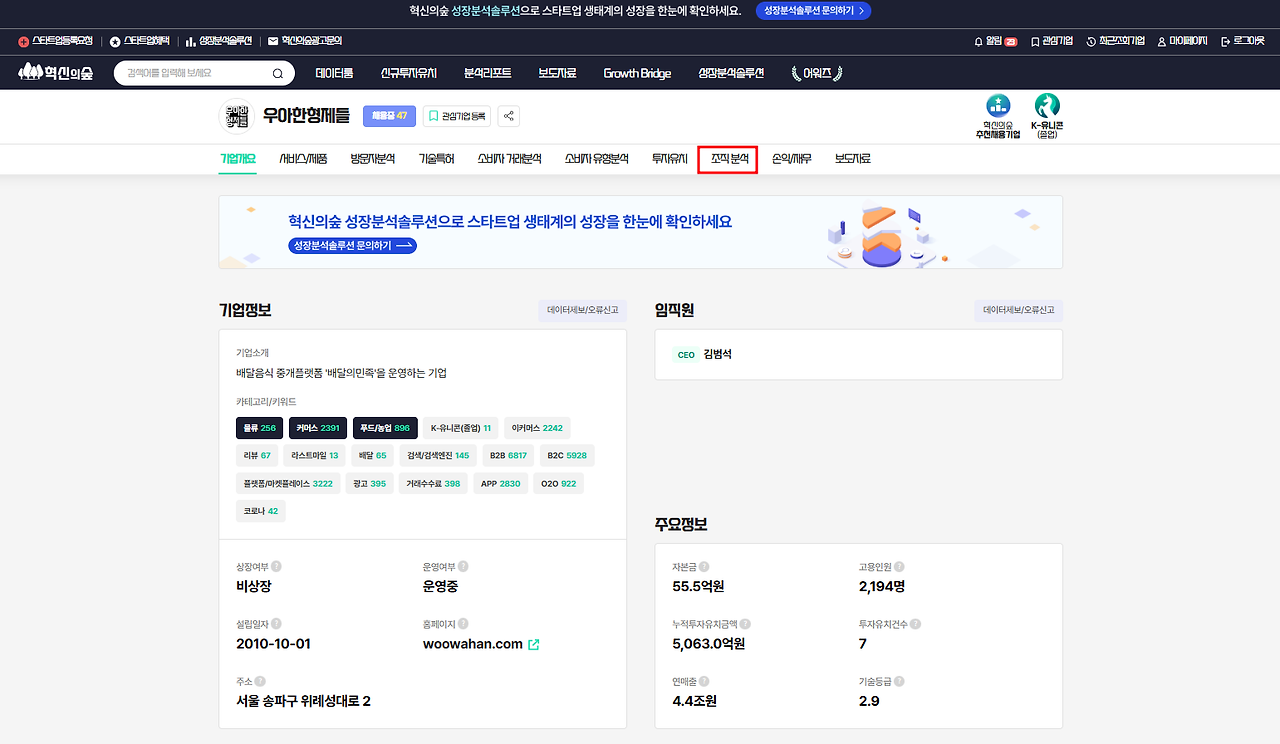
Task: Click the help icon beside 상장여부
Action: 276,567
